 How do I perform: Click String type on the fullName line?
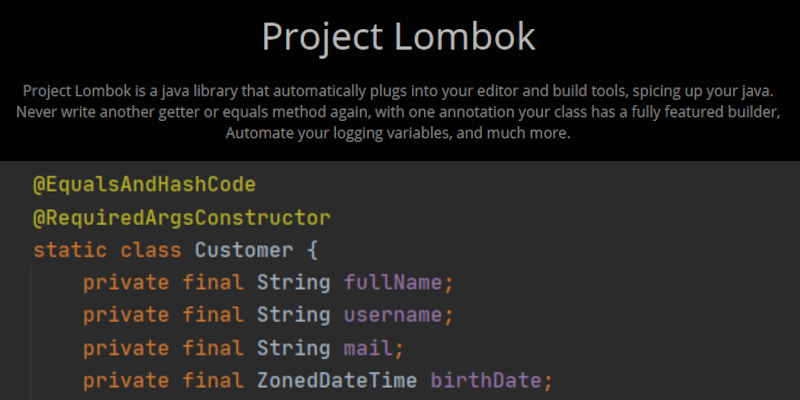pyautogui.click(x=293, y=282)
